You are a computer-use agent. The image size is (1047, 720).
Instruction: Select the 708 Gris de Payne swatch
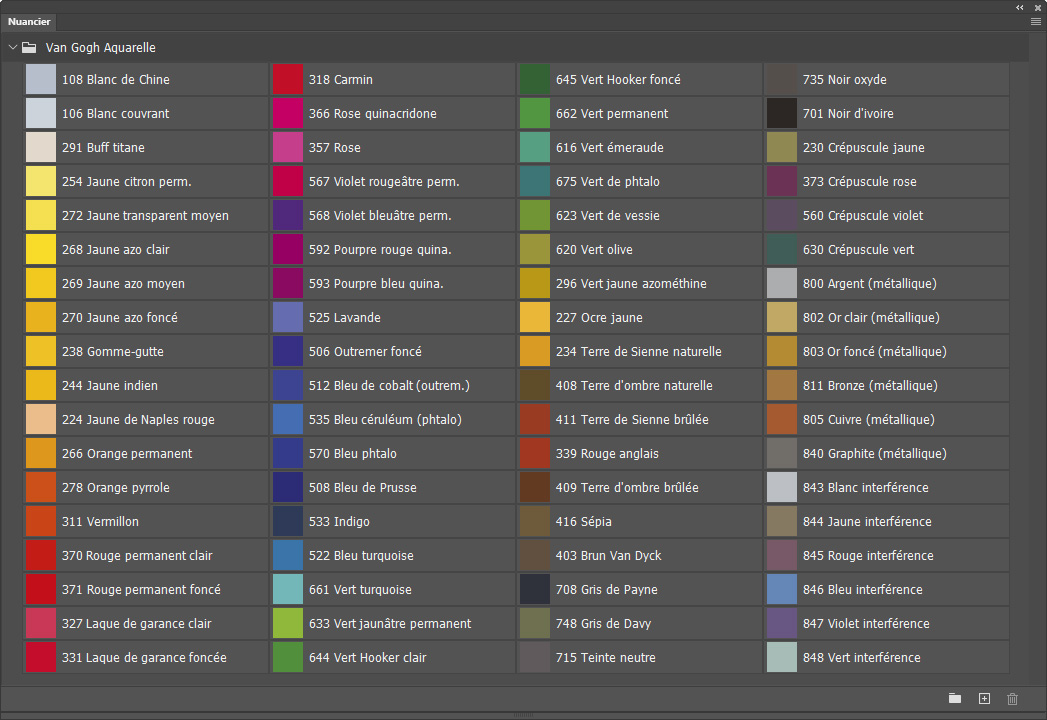(535, 589)
